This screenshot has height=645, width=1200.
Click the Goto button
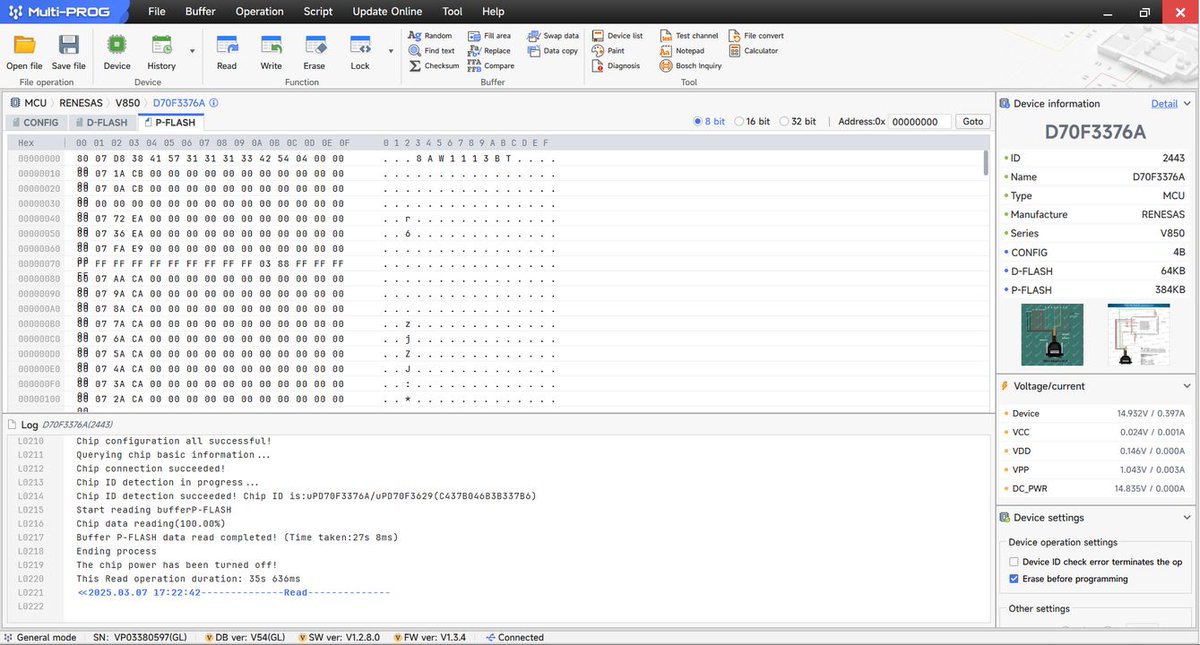(x=973, y=121)
